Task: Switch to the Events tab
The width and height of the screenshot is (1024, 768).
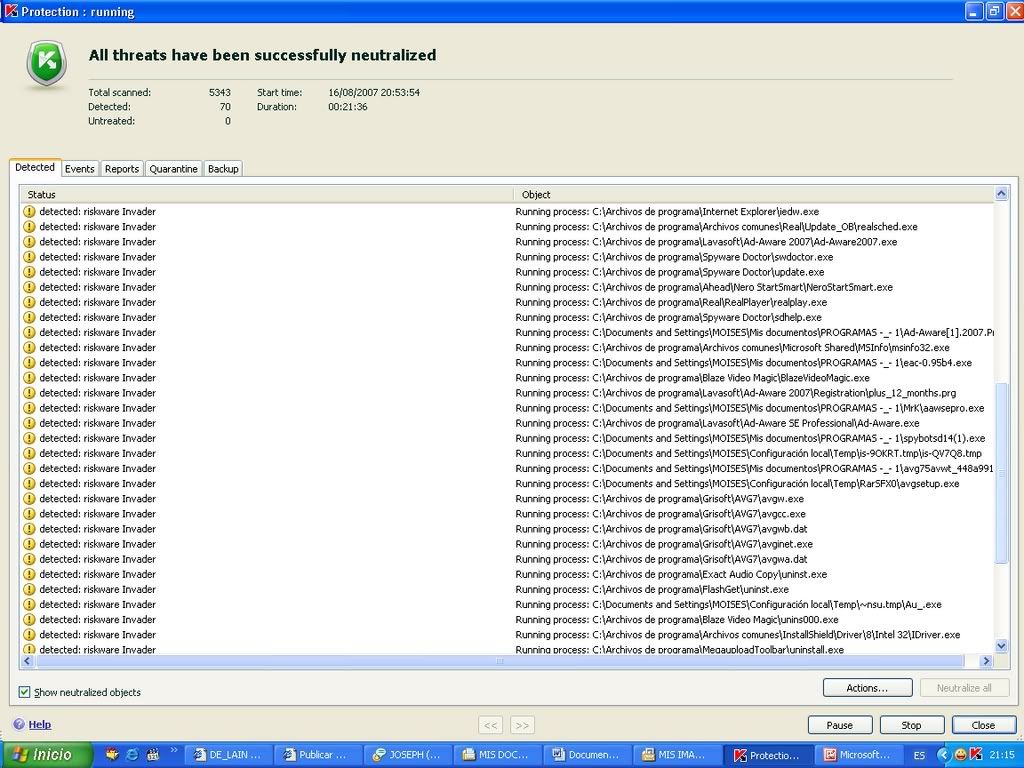Action: coord(80,168)
